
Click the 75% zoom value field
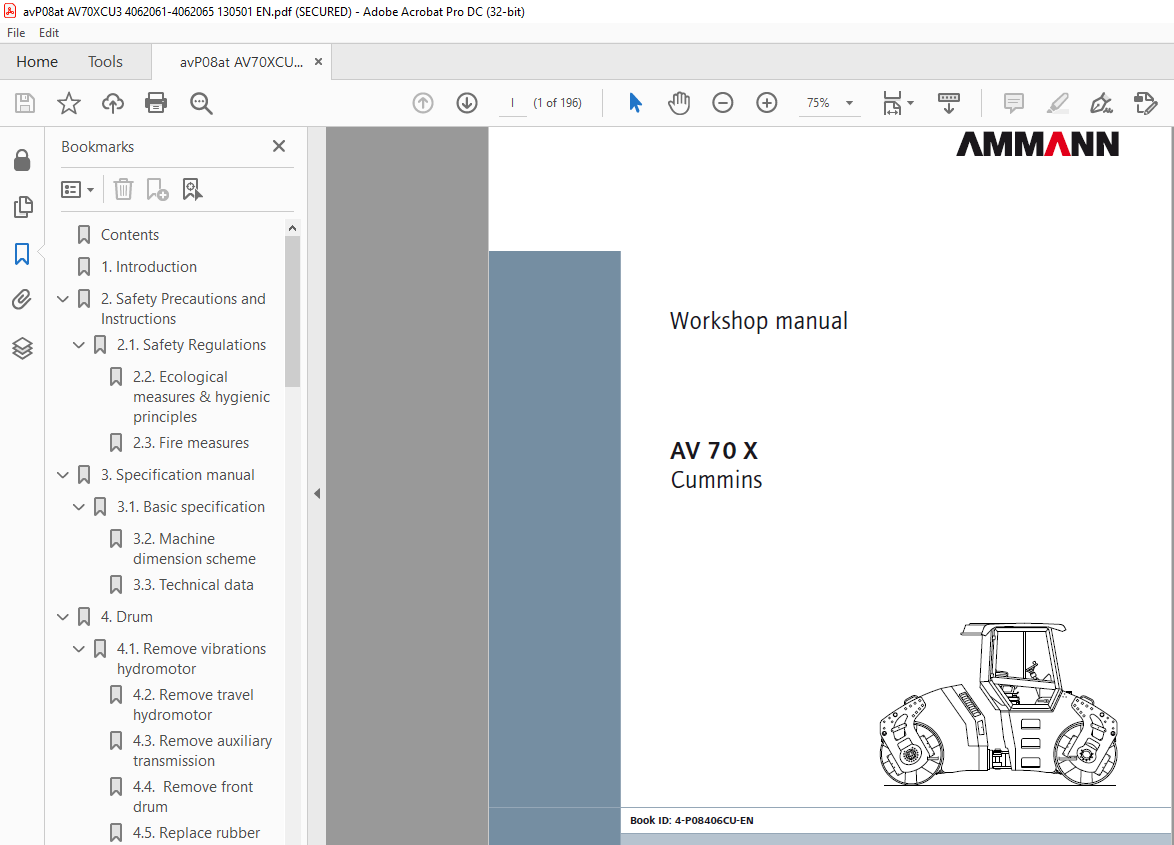pyautogui.click(x=818, y=103)
